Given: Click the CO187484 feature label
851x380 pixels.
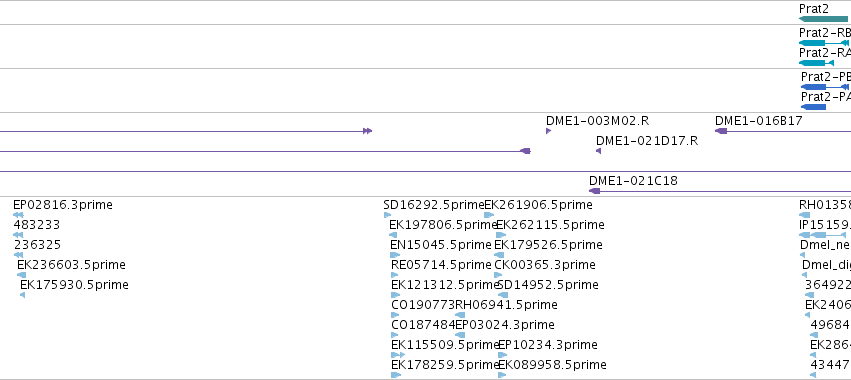Looking at the screenshot, I should (423, 325).
